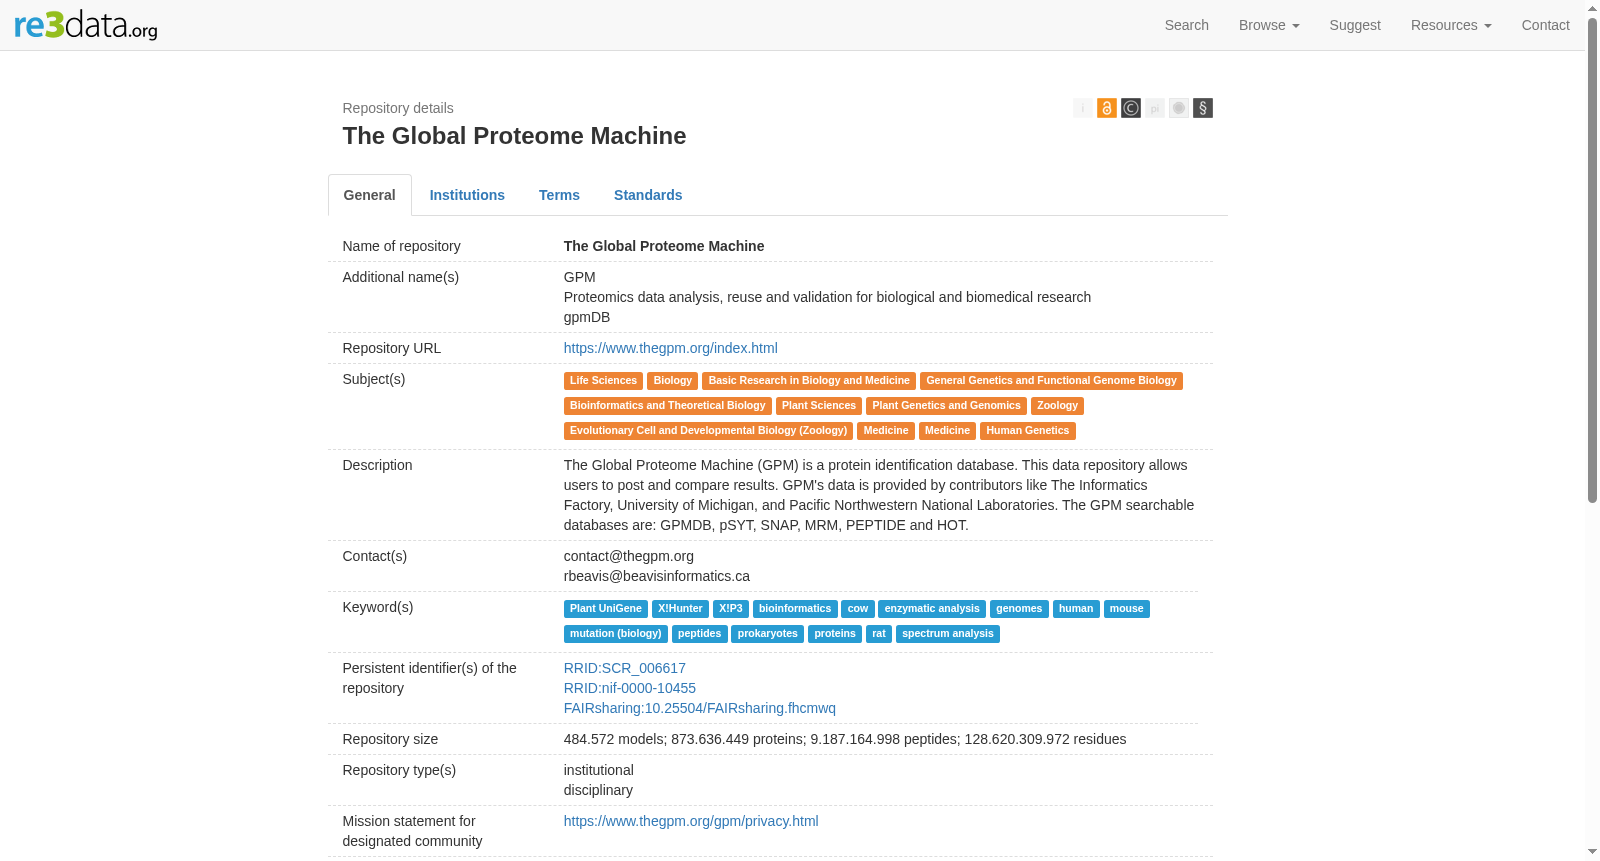Click the orange open access padlock badge
This screenshot has width=1600, height=861.
1106,108
